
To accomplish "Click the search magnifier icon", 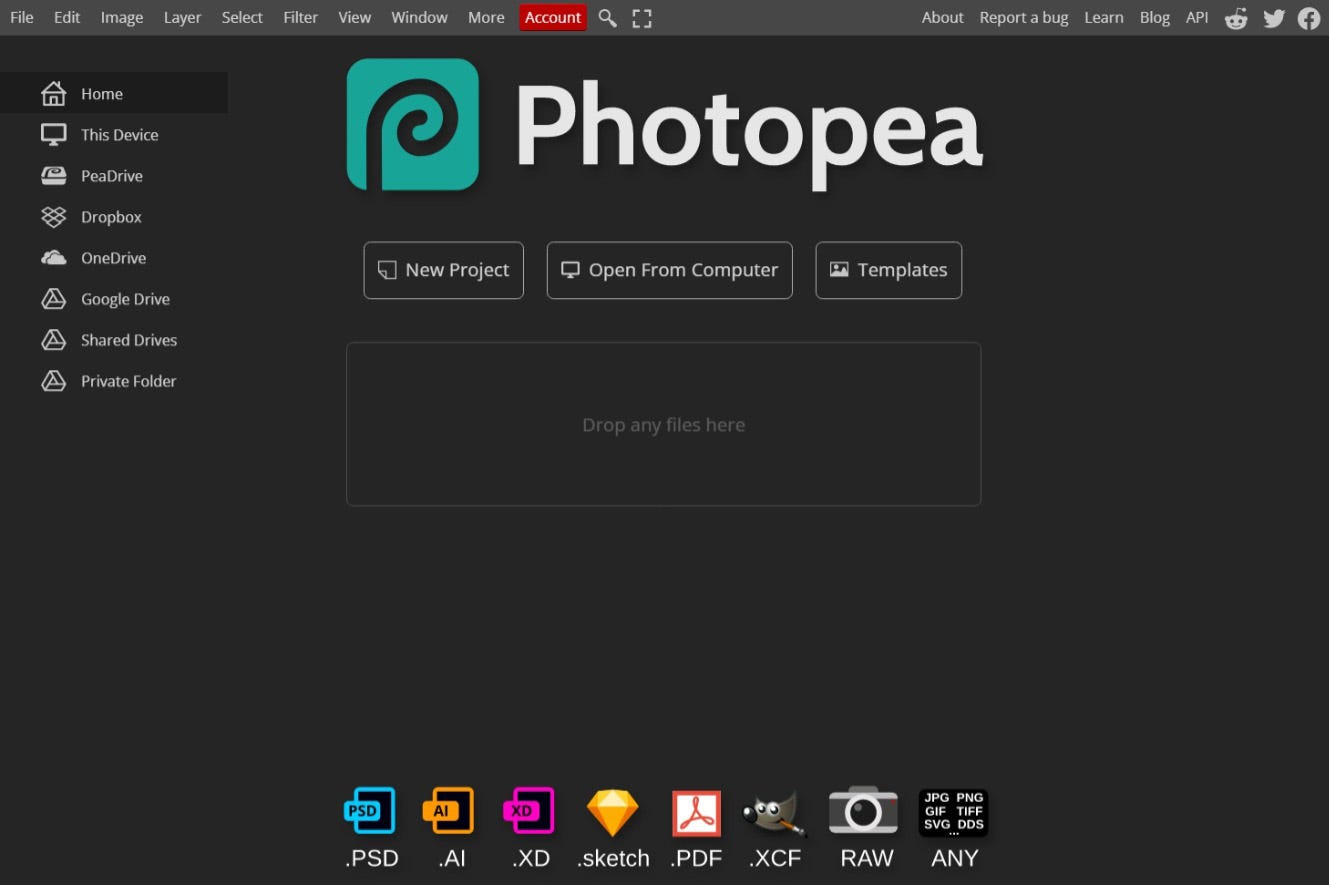I will coord(607,18).
